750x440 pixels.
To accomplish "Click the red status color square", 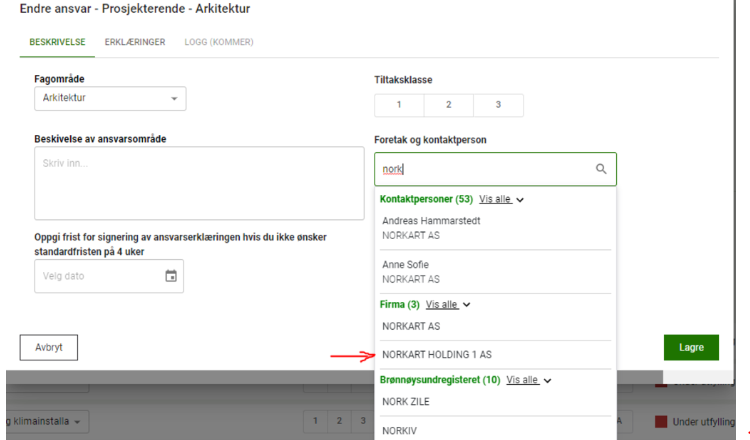I will pyautogui.click(x=661, y=421).
